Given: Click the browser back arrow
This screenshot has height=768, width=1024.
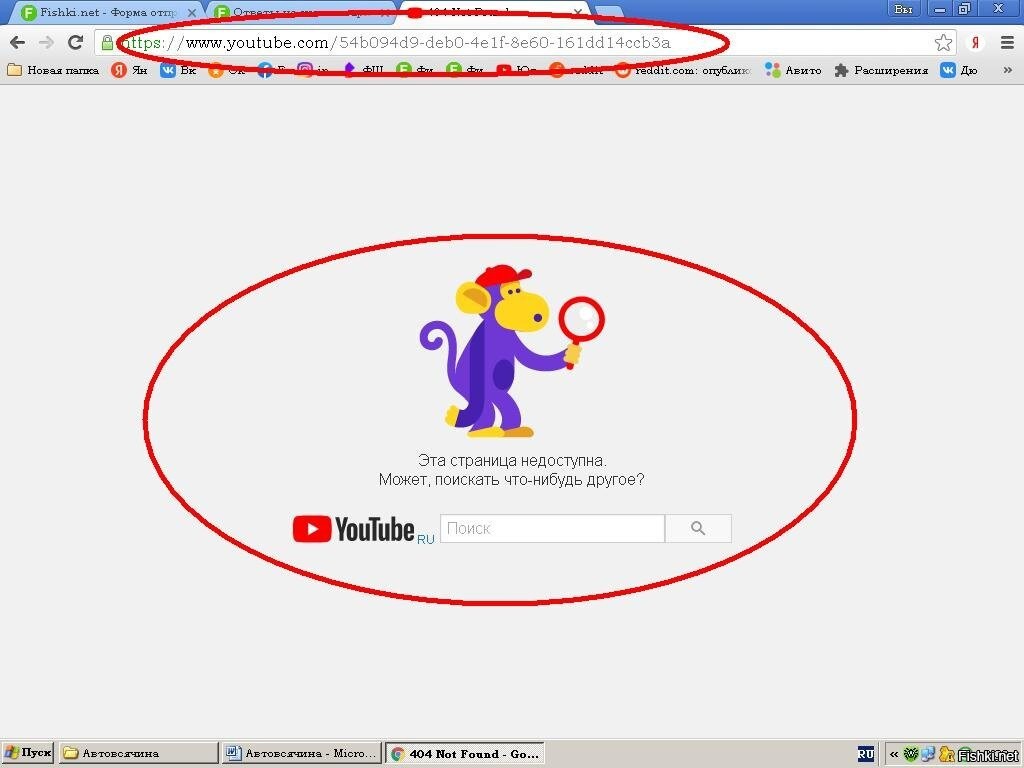Looking at the screenshot, I should click(17, 42).
